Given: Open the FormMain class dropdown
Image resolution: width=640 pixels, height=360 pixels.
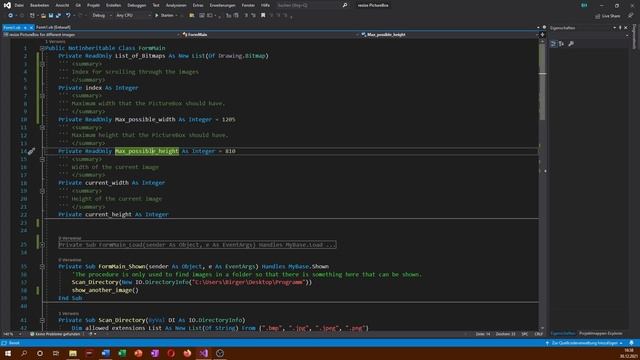Looking at the screenshot, I should [269, 35].
